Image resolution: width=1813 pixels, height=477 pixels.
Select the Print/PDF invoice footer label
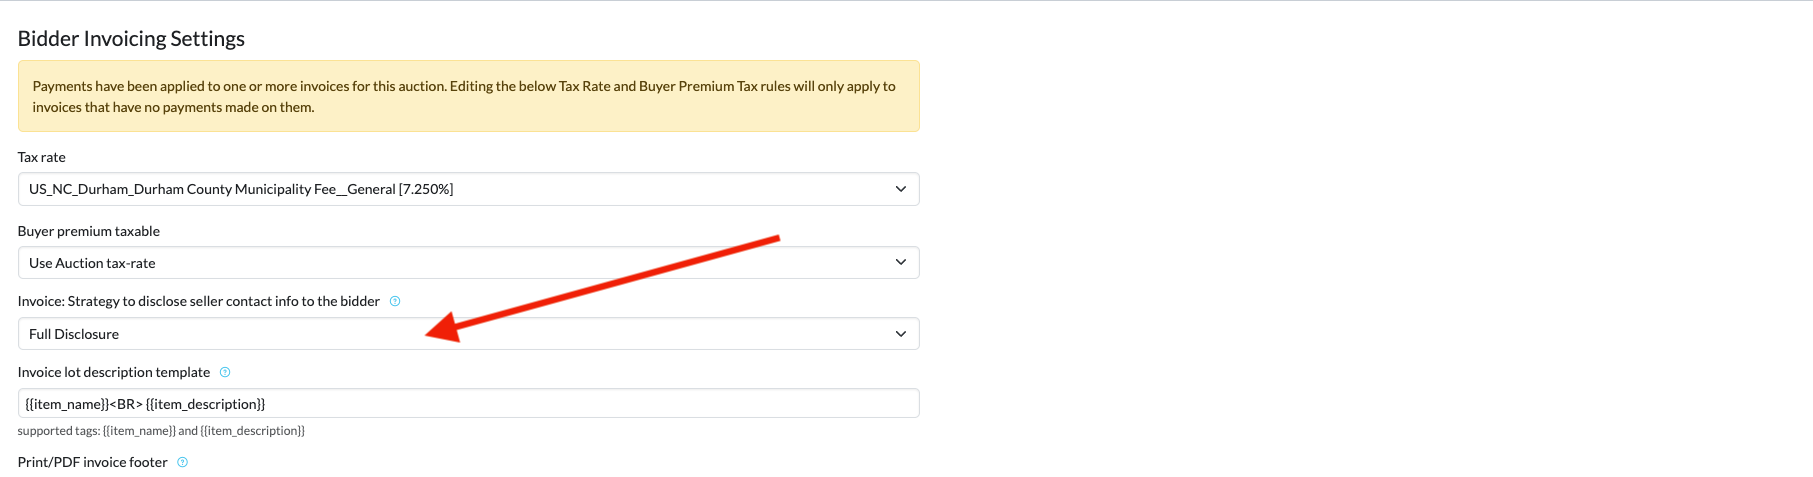pos(93,462)
